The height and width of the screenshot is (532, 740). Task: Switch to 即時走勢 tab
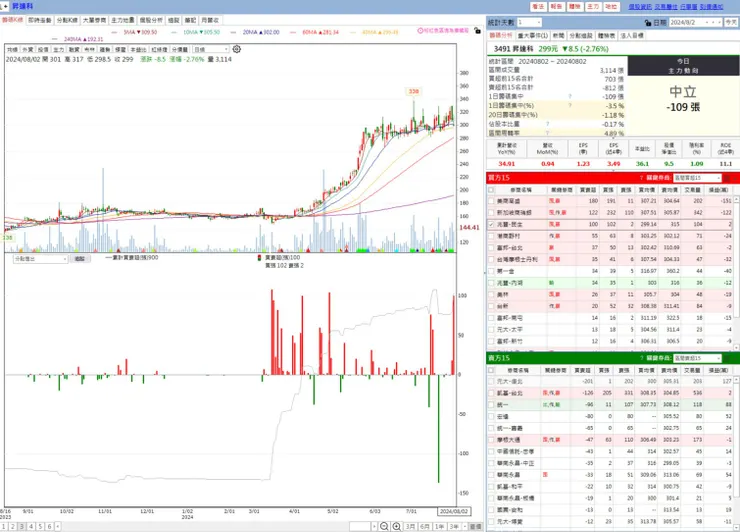coord(40,20)
